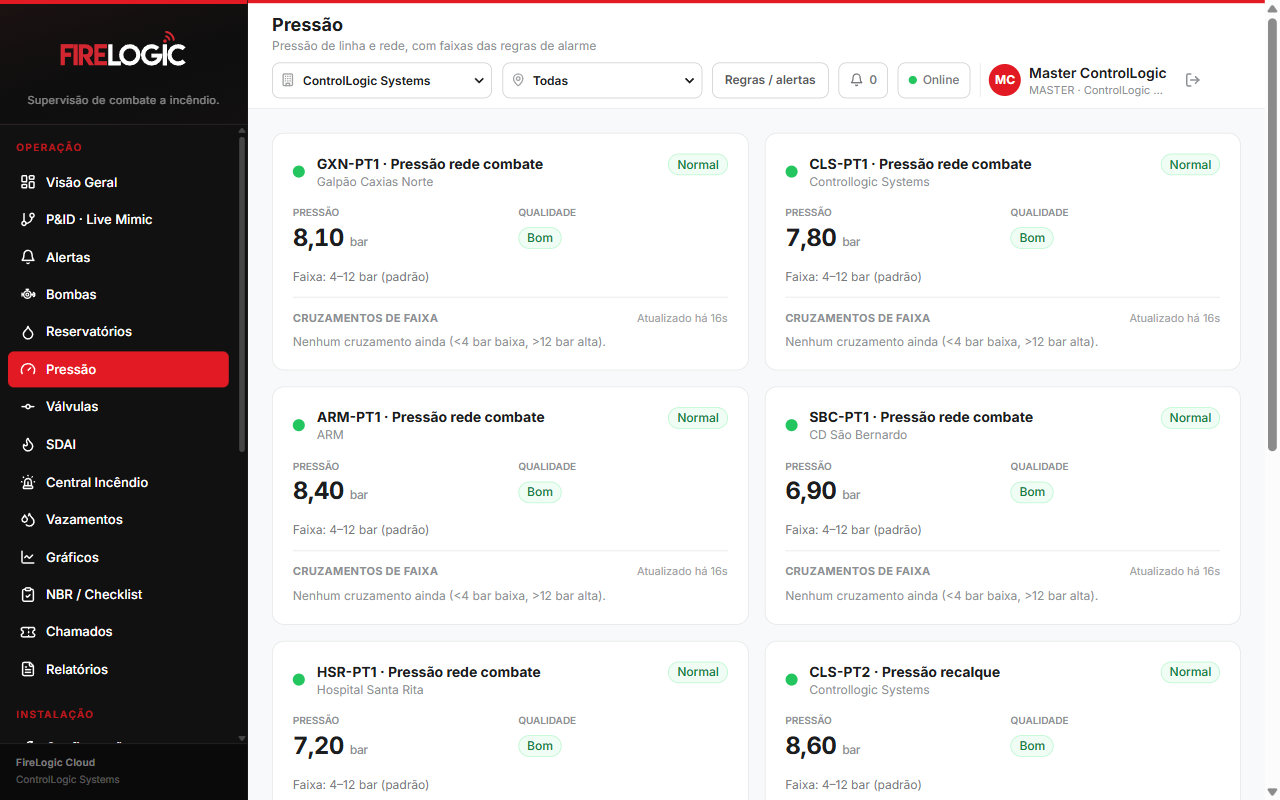Click the 6,90 bar pressure reading

(x=822, y=492)
